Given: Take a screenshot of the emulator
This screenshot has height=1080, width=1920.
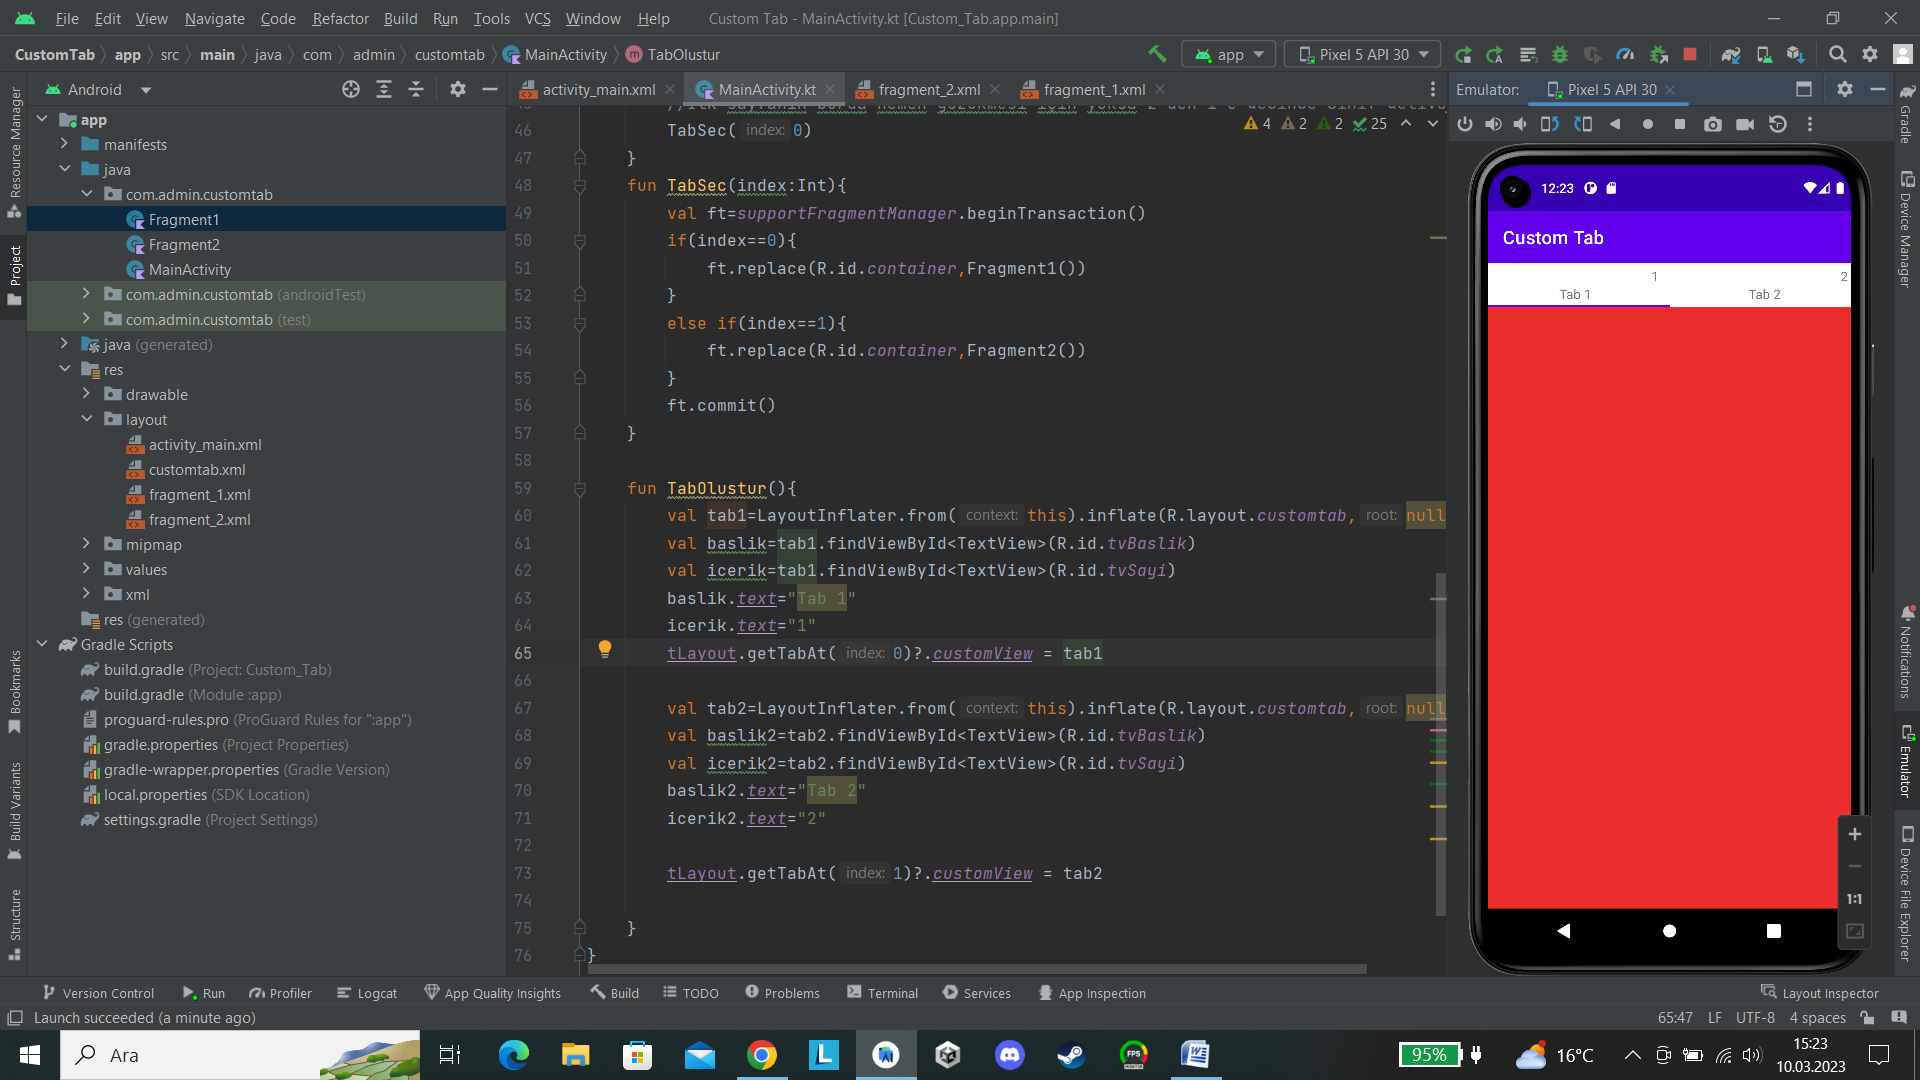Looking at the screenshot, I should point(1713,124).
